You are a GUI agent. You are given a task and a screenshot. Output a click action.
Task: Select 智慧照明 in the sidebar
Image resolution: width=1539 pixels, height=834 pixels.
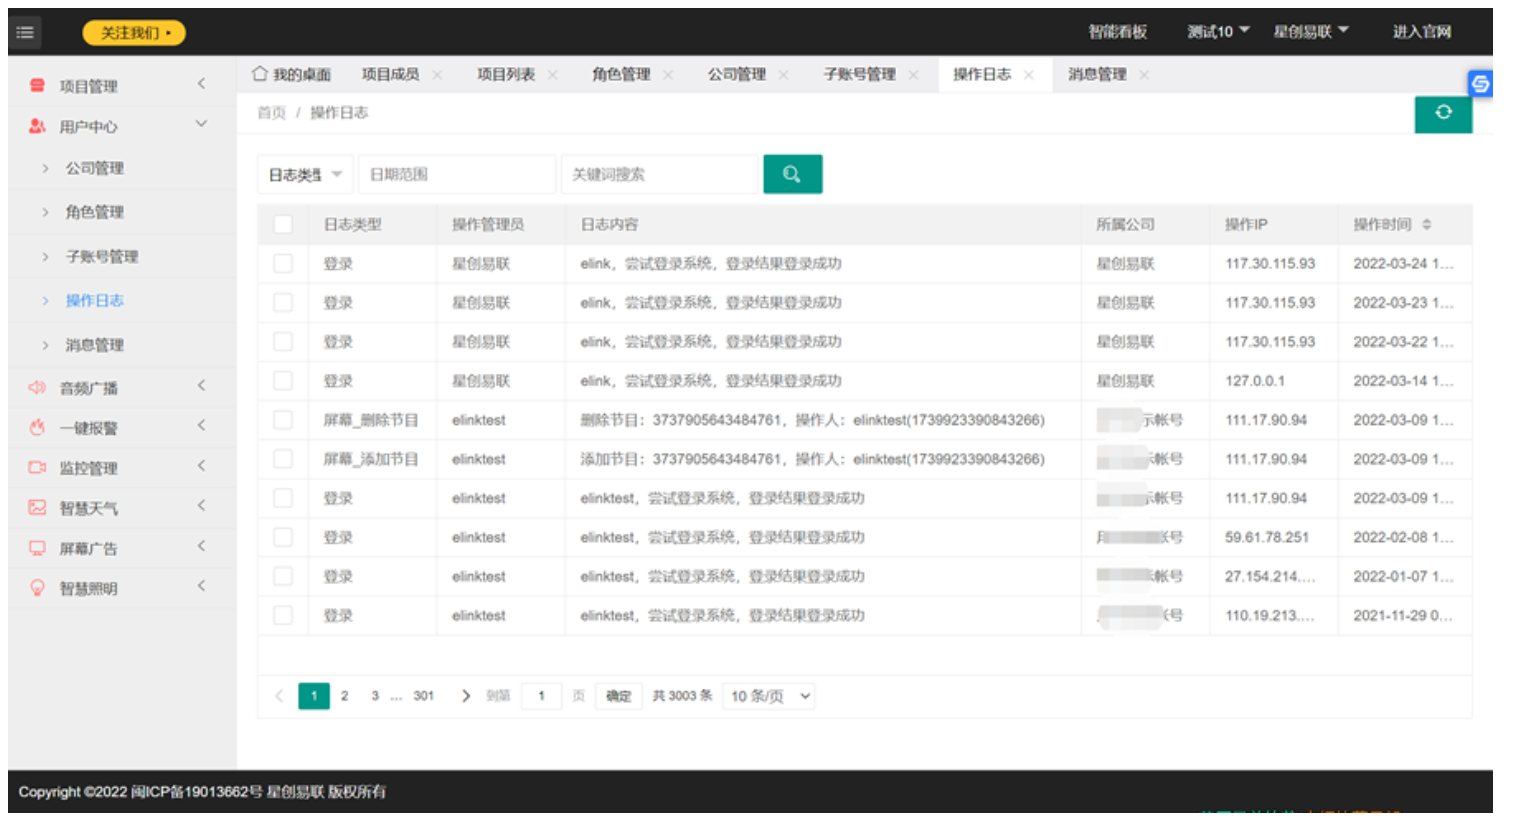pyautogui.click(x=90, y=588)
